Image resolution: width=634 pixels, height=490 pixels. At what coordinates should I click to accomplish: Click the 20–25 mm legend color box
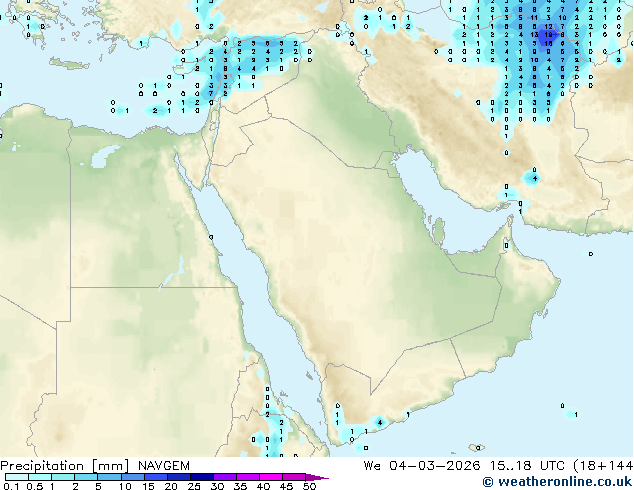[x=178, y=477]
